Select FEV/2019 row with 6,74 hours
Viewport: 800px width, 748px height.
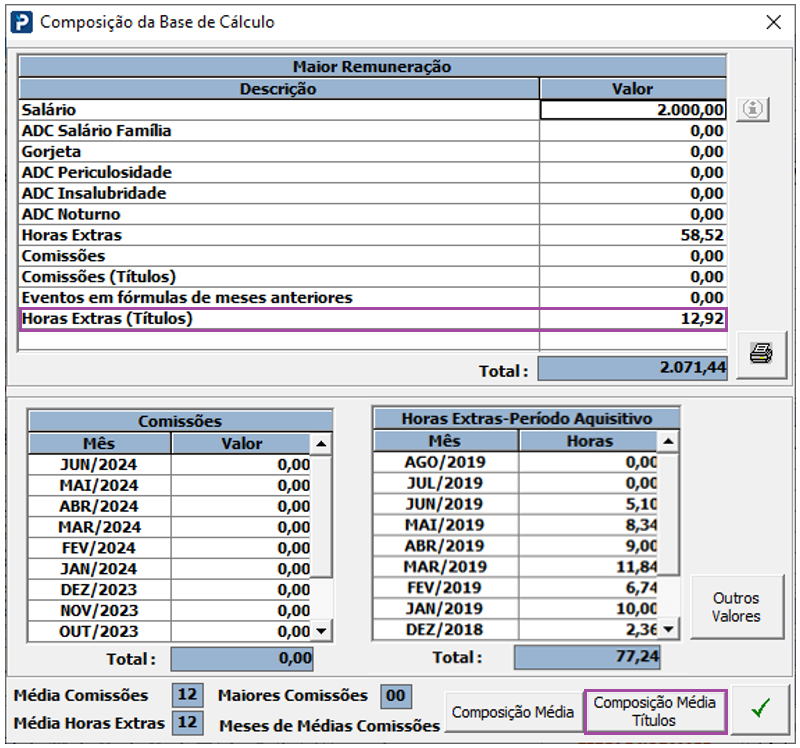516,588
